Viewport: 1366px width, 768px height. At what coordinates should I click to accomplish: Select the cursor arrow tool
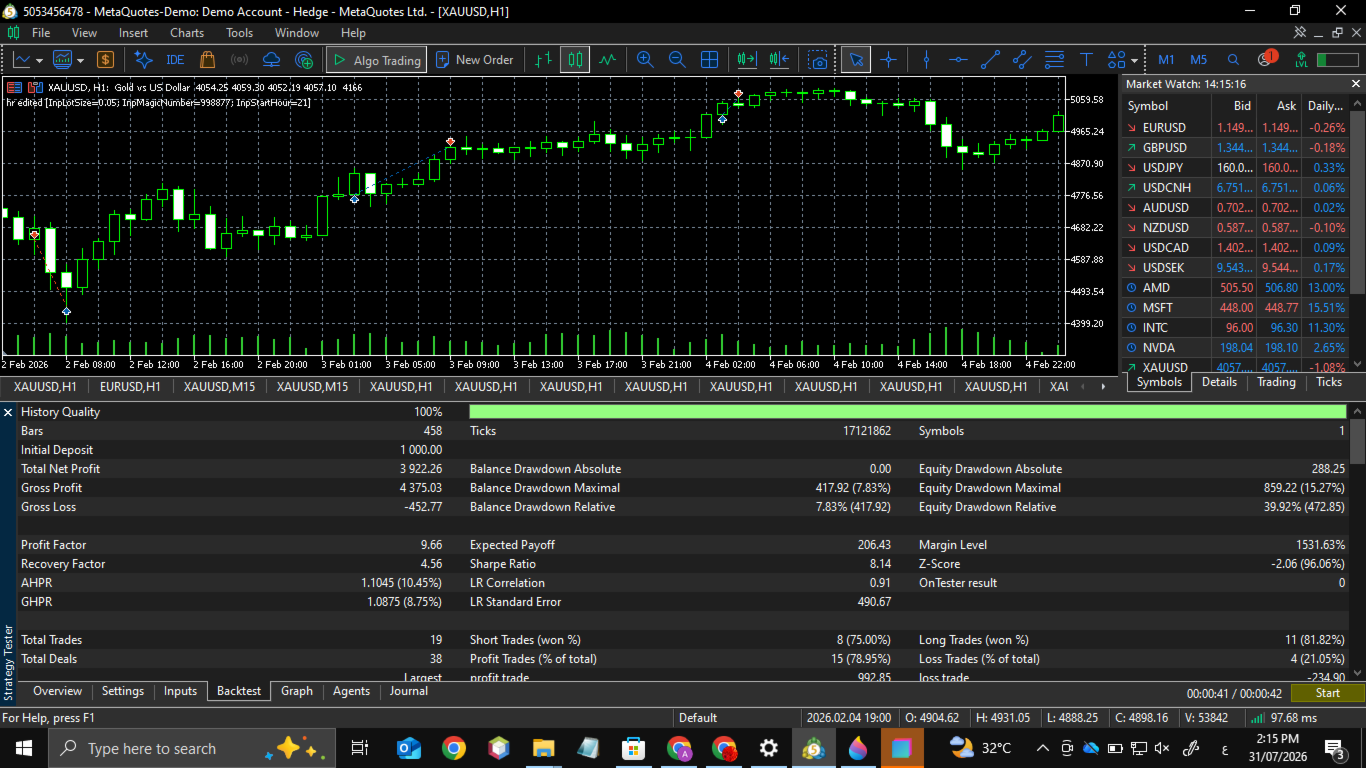pos(855,60)
